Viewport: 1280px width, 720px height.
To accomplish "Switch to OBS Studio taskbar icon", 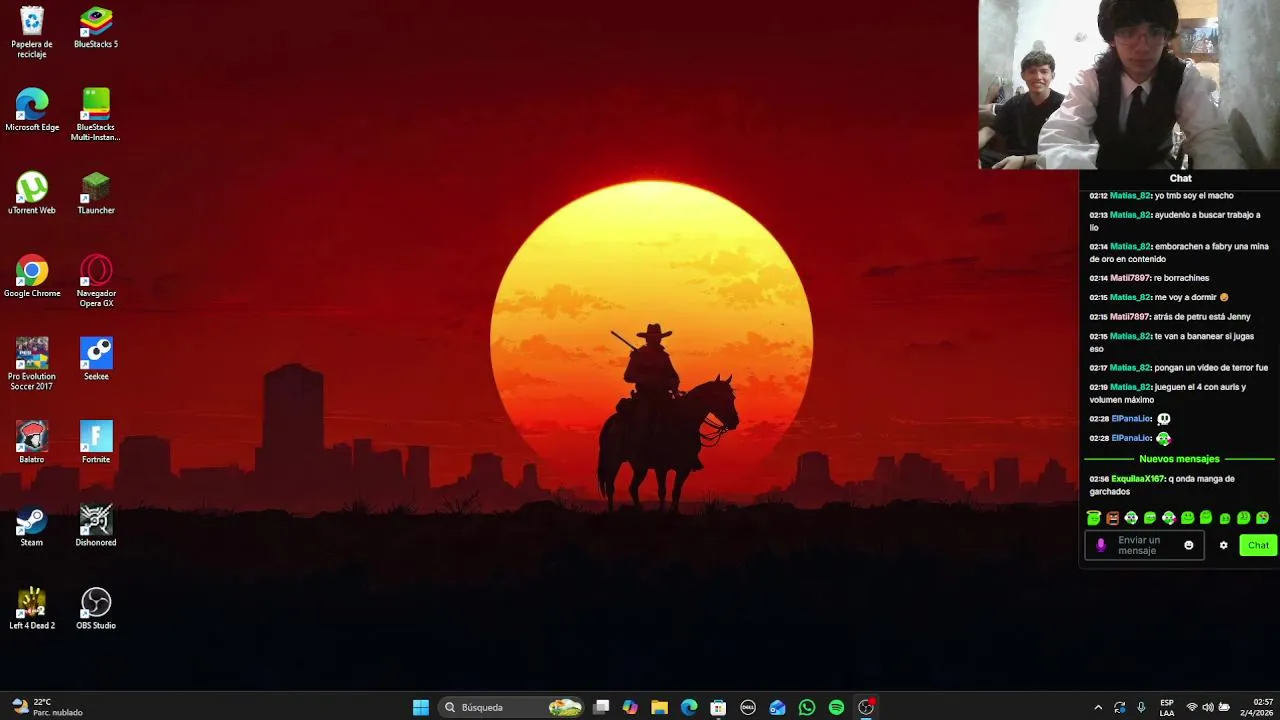I will click(x=866, y=707).
